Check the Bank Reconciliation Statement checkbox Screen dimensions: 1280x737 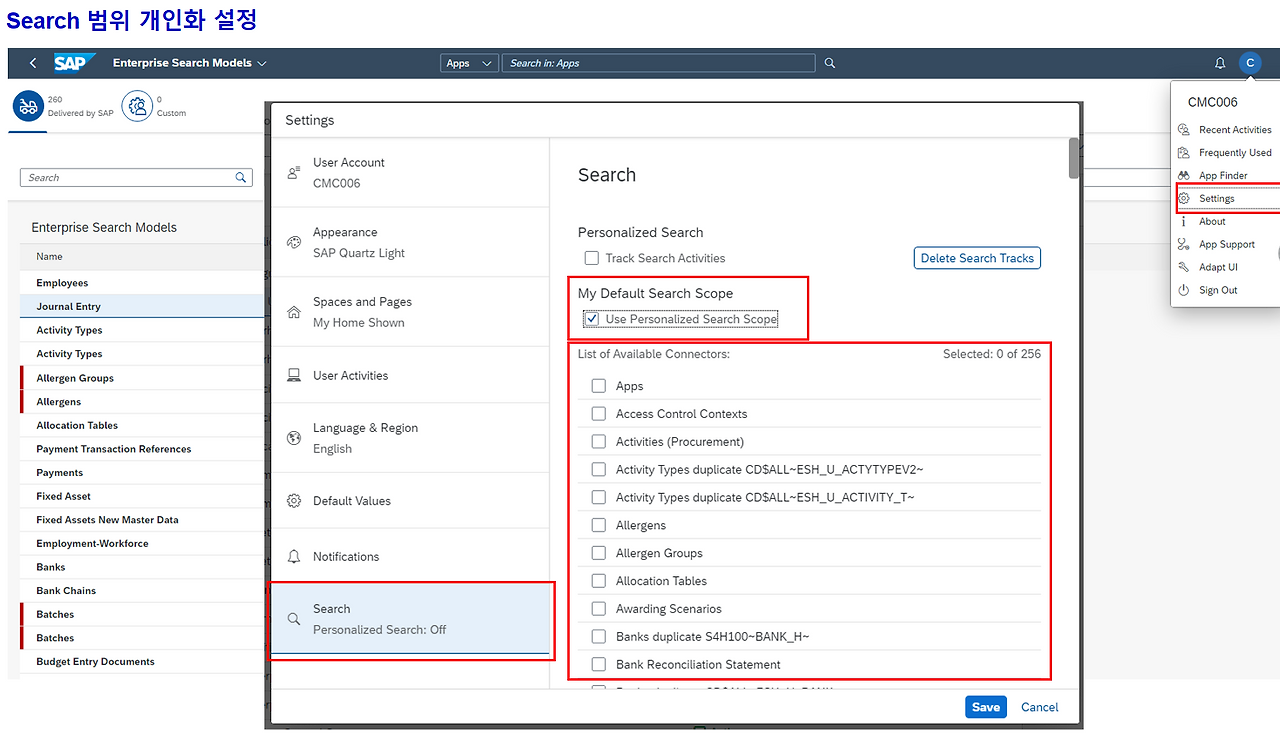[599, 665]
